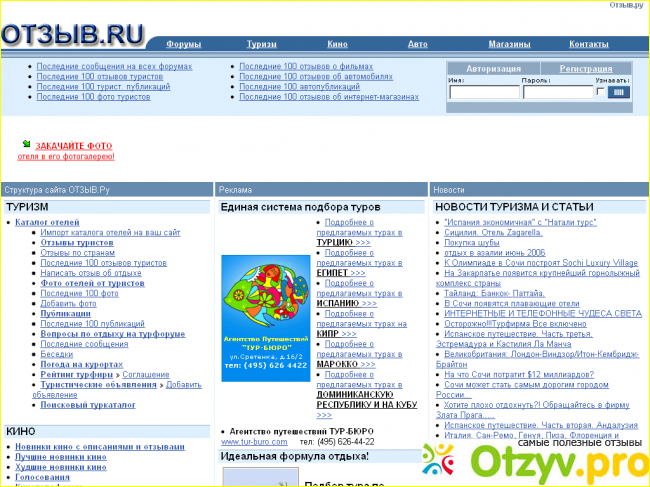Click the colorful fish ТУР-БЮРО banner
This screenshot has width=650, height=487.
(x=265, y=312)
